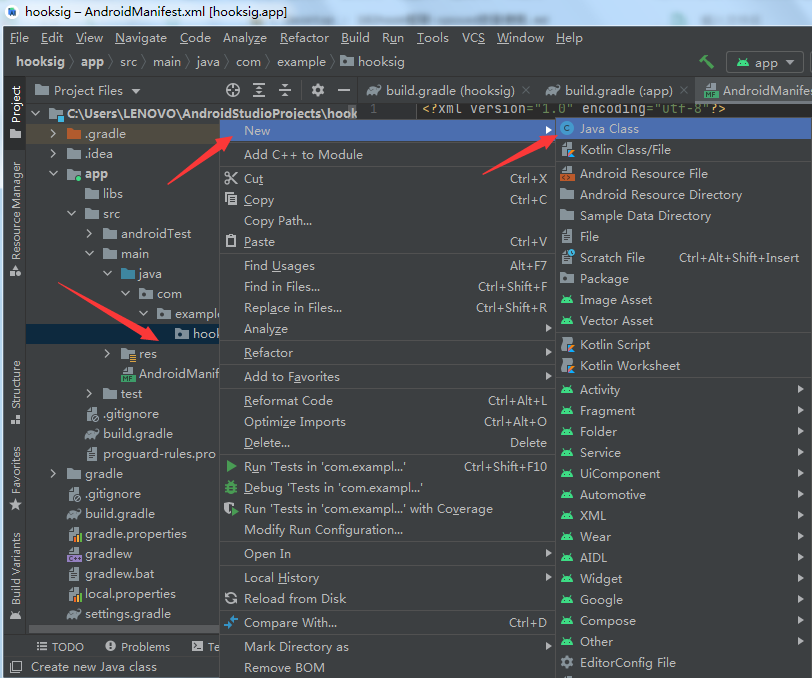Select Find in Files... option
Screen dimensions: 812x678
(x=387, y=286)
